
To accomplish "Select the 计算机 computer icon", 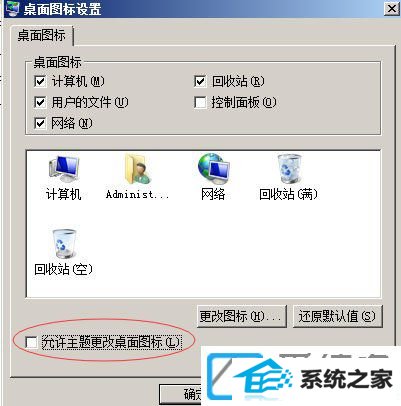I will click(63, 168).
